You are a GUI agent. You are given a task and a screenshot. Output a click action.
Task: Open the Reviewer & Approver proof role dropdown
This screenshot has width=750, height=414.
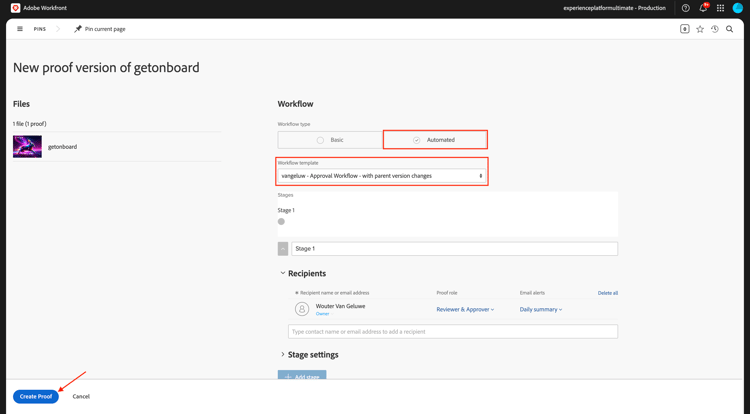tap(465, 309)
